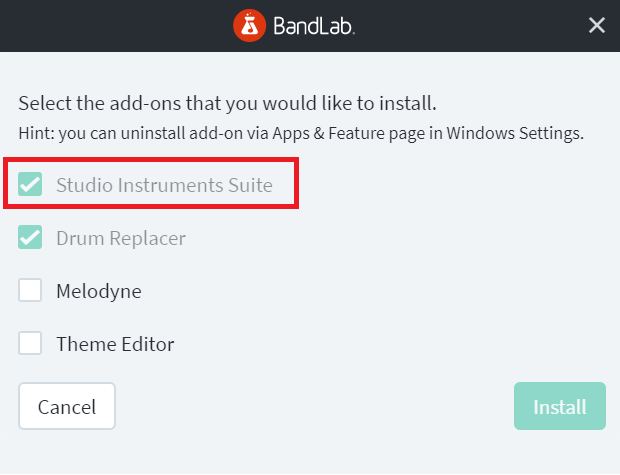
Task: Enable the Melodyne checkbox
Action: [30, 290]
